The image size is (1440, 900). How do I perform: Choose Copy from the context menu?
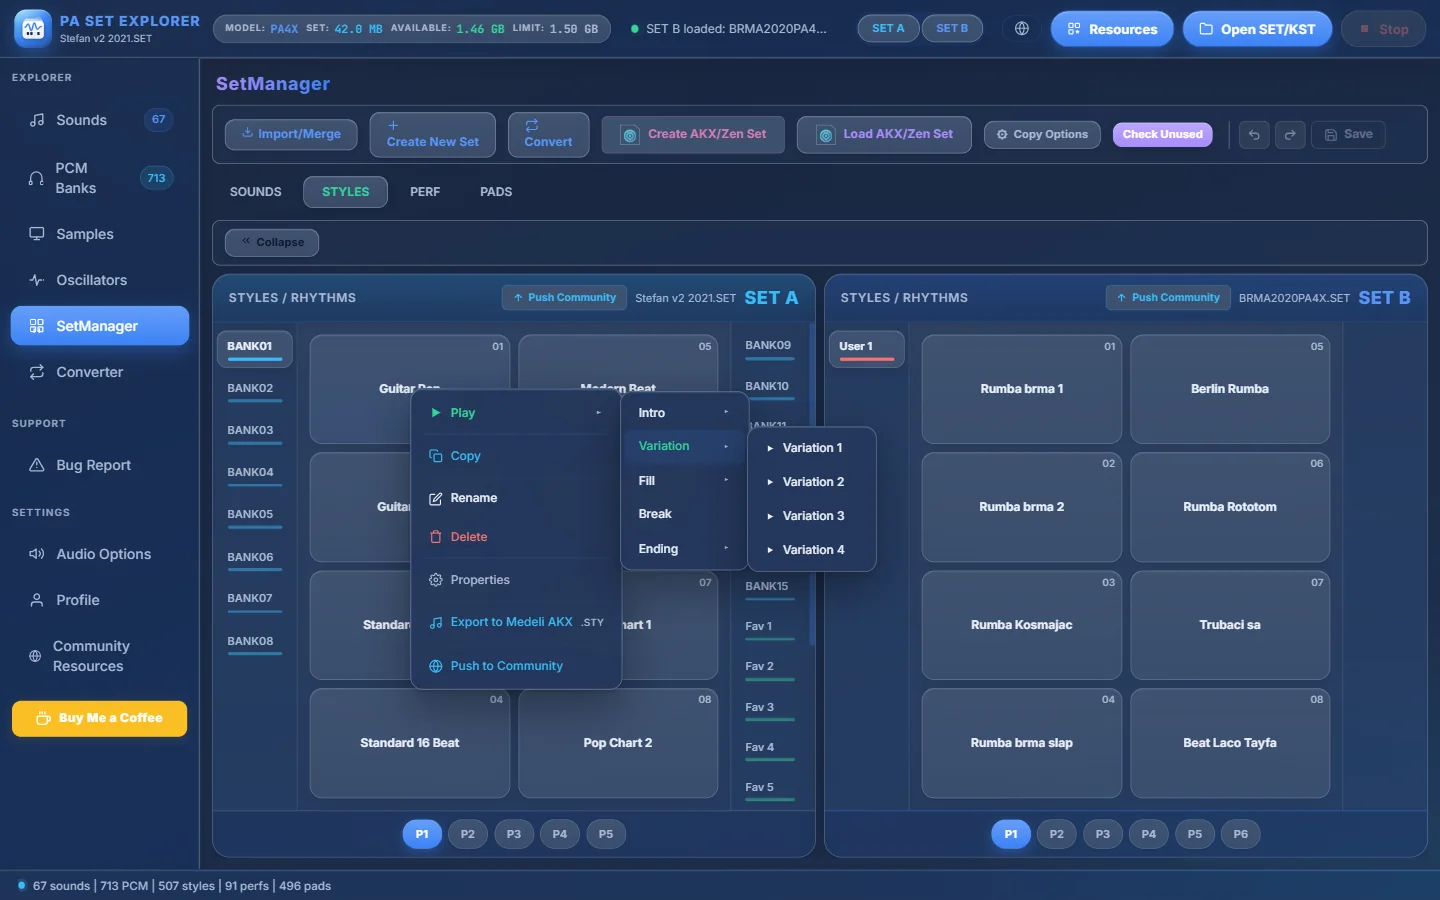click(x=516, y=456)
